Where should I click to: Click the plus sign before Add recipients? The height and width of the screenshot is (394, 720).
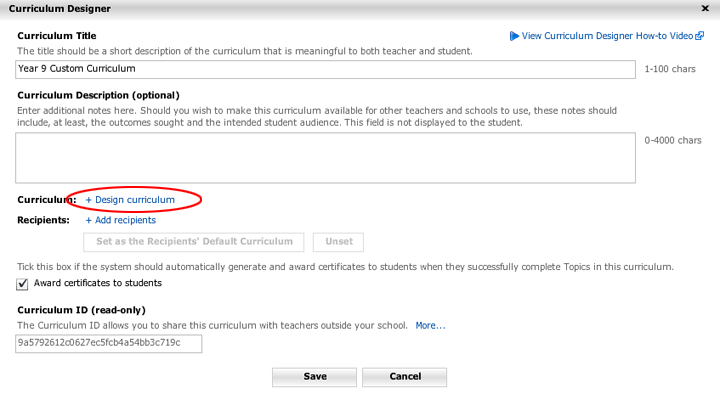89,220
